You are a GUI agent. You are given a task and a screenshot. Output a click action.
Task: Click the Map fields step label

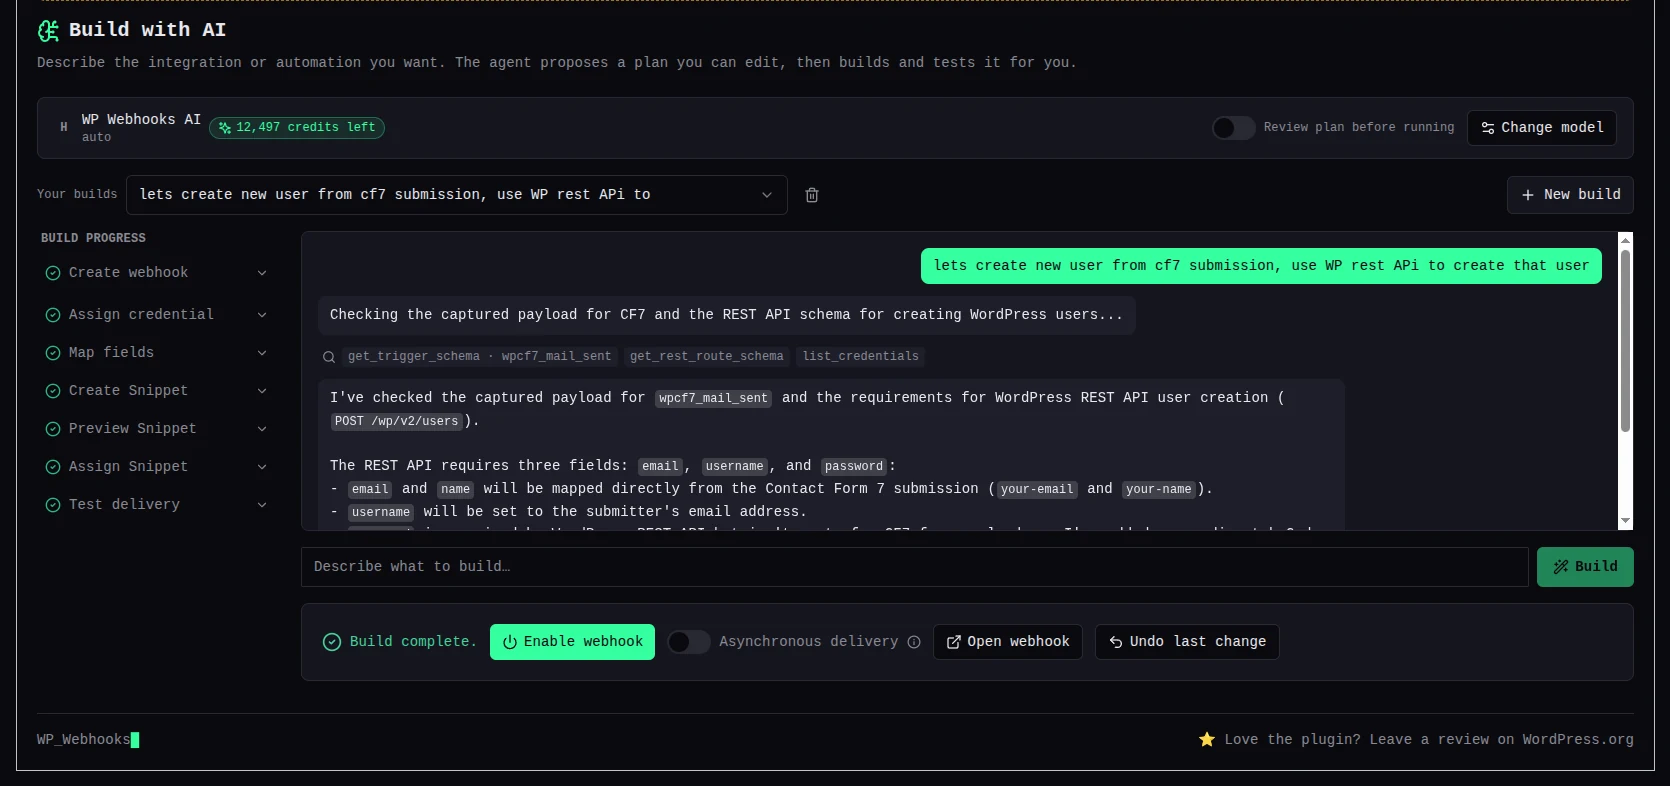[111, 353]
